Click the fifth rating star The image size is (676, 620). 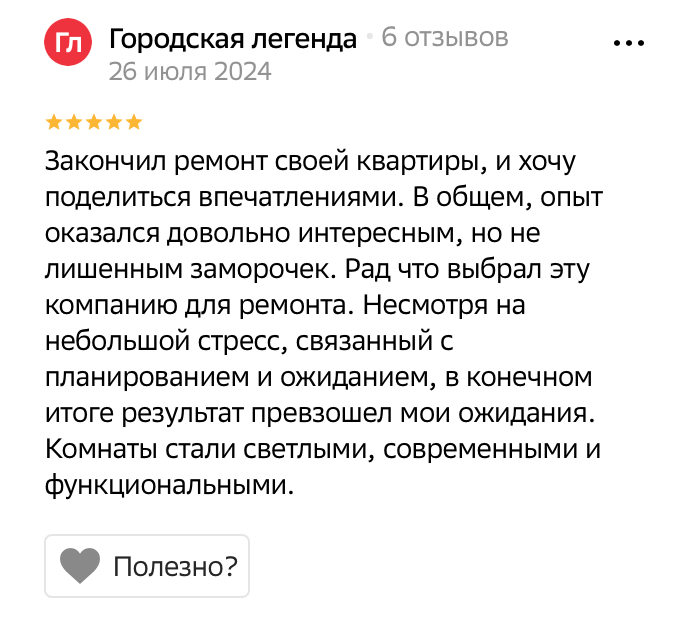coord(134,123)
